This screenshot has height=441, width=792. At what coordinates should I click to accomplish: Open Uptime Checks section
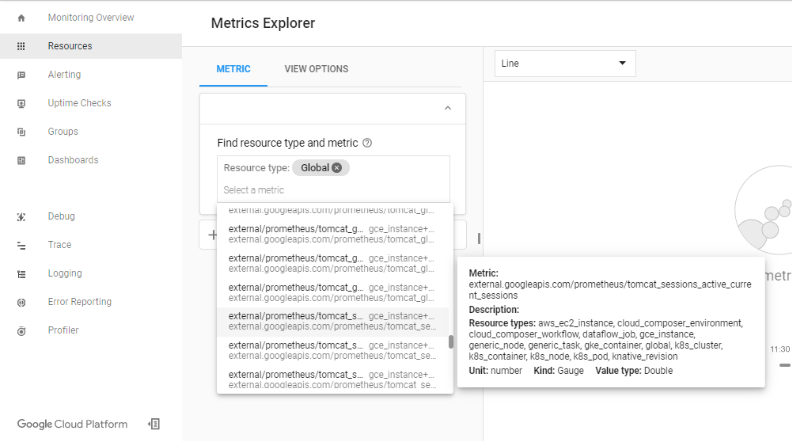(79, 103)
